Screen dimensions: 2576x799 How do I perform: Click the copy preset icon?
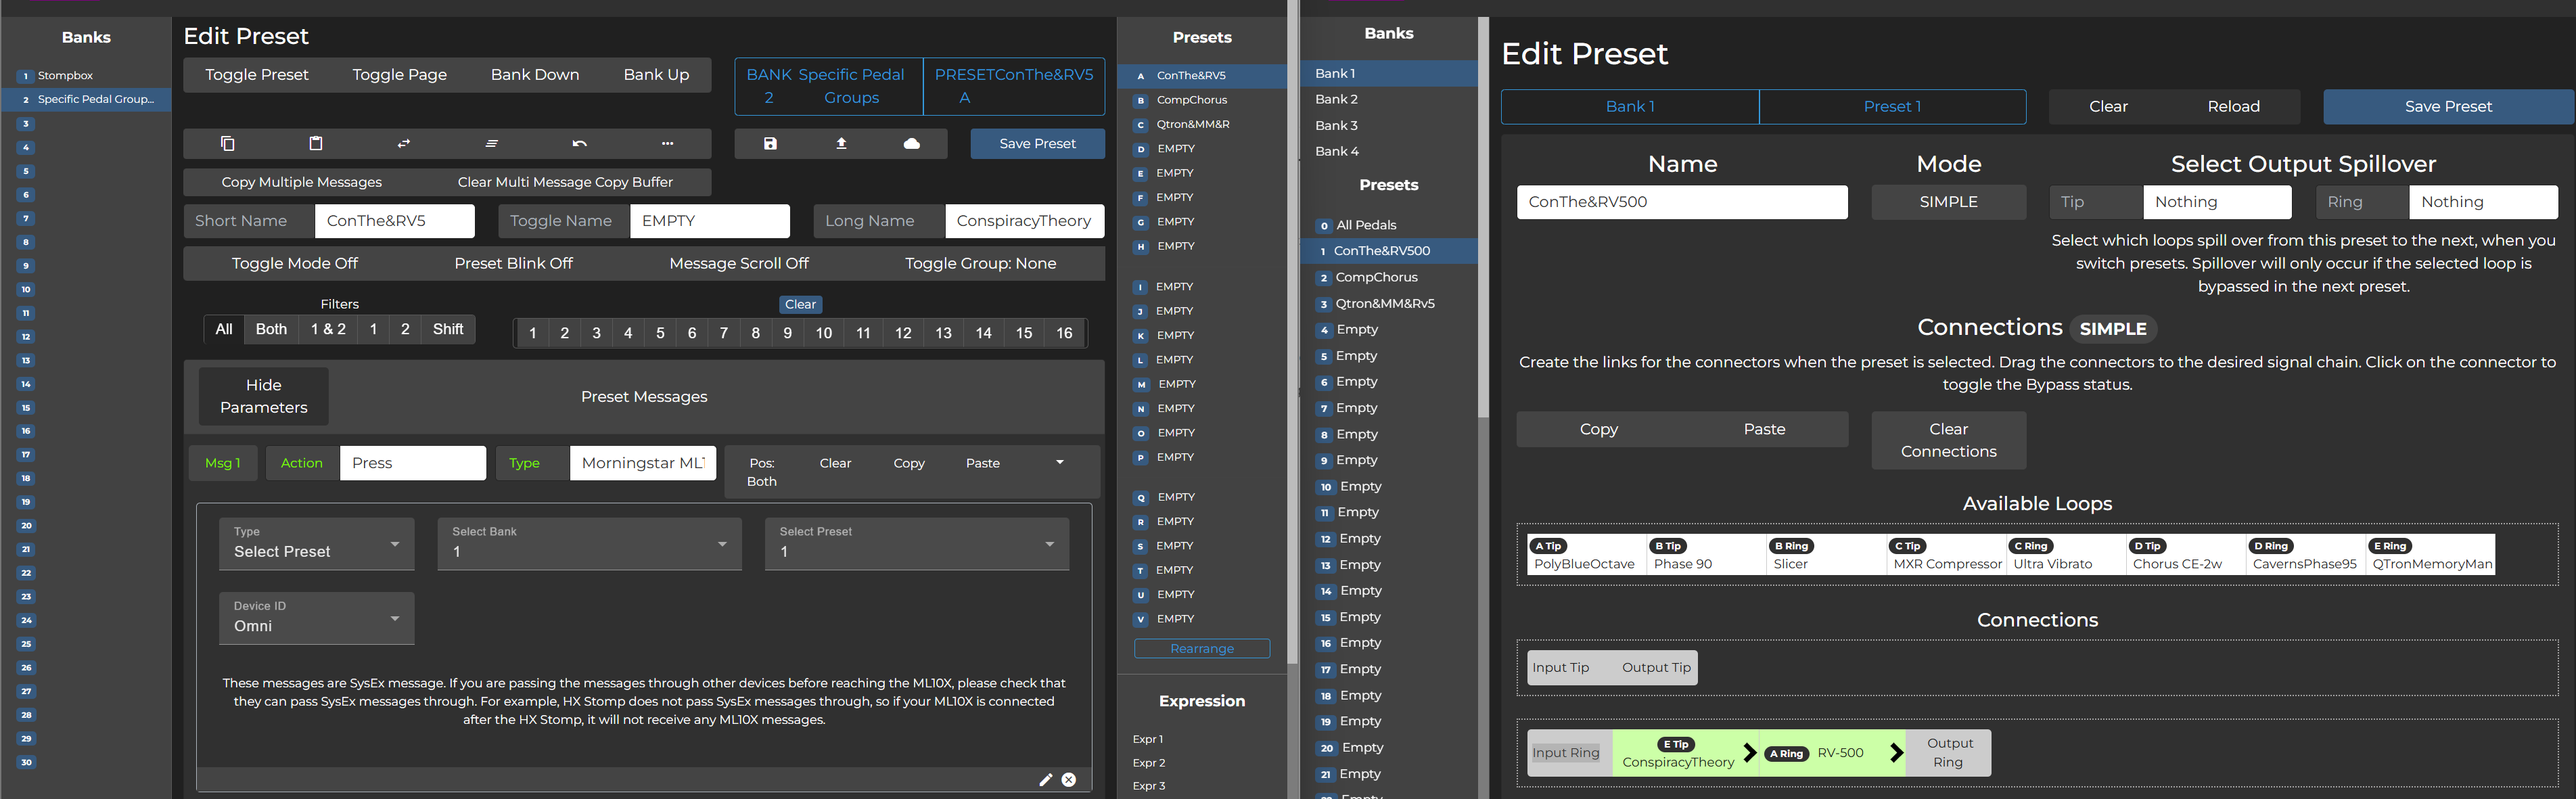227,144
